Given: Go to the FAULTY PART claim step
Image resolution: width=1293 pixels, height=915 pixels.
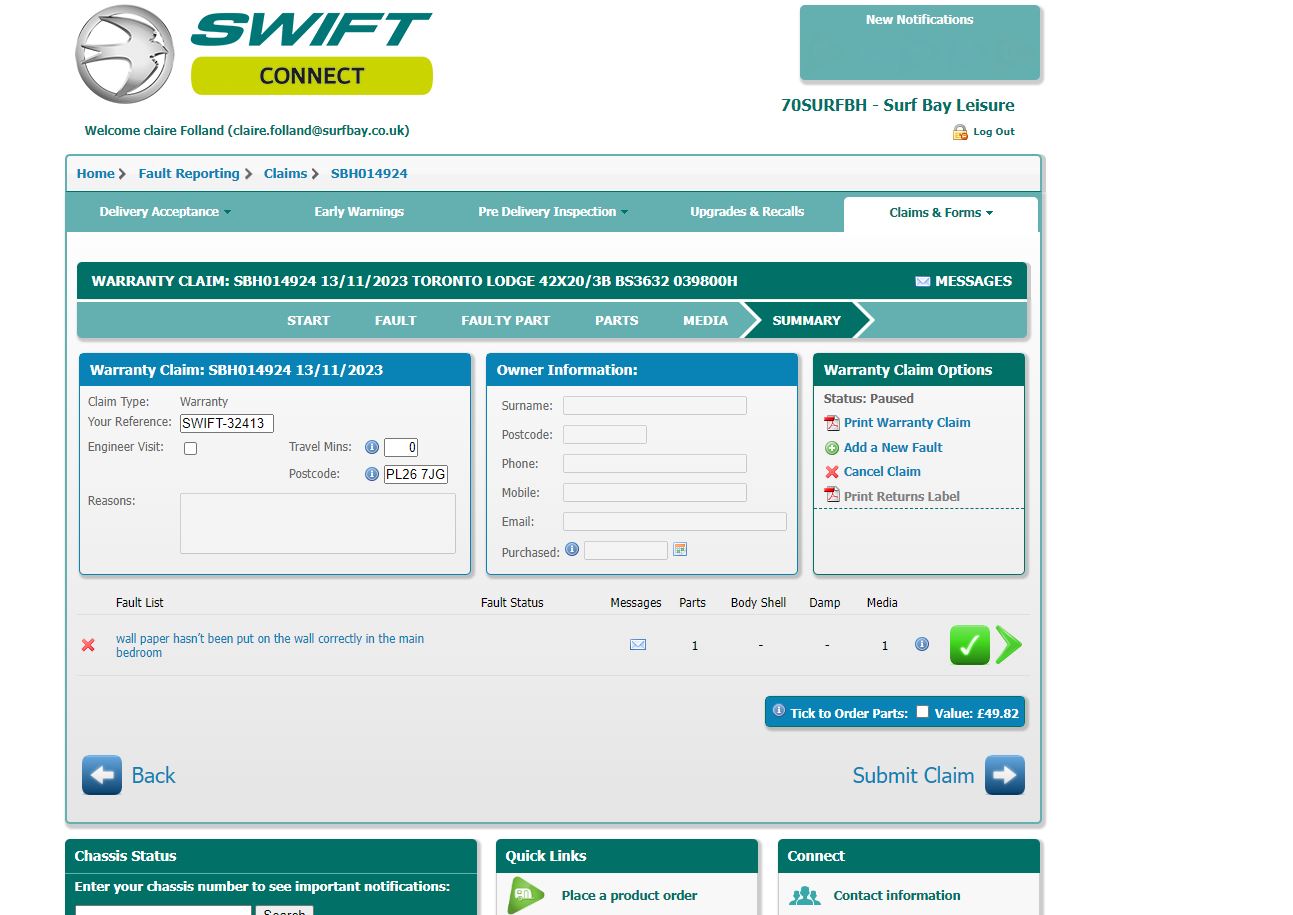Looking at the screenshot, I should (x=506, y=321).
